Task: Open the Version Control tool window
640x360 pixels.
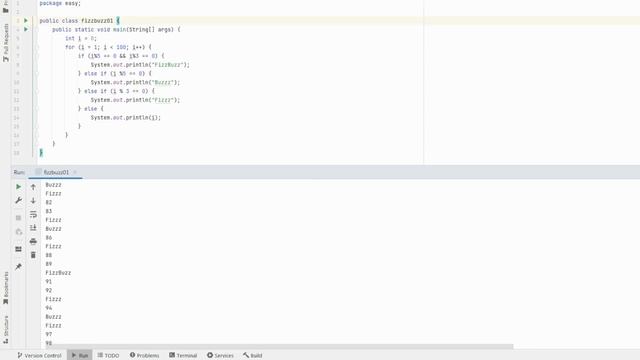Action: pos(39,356)
